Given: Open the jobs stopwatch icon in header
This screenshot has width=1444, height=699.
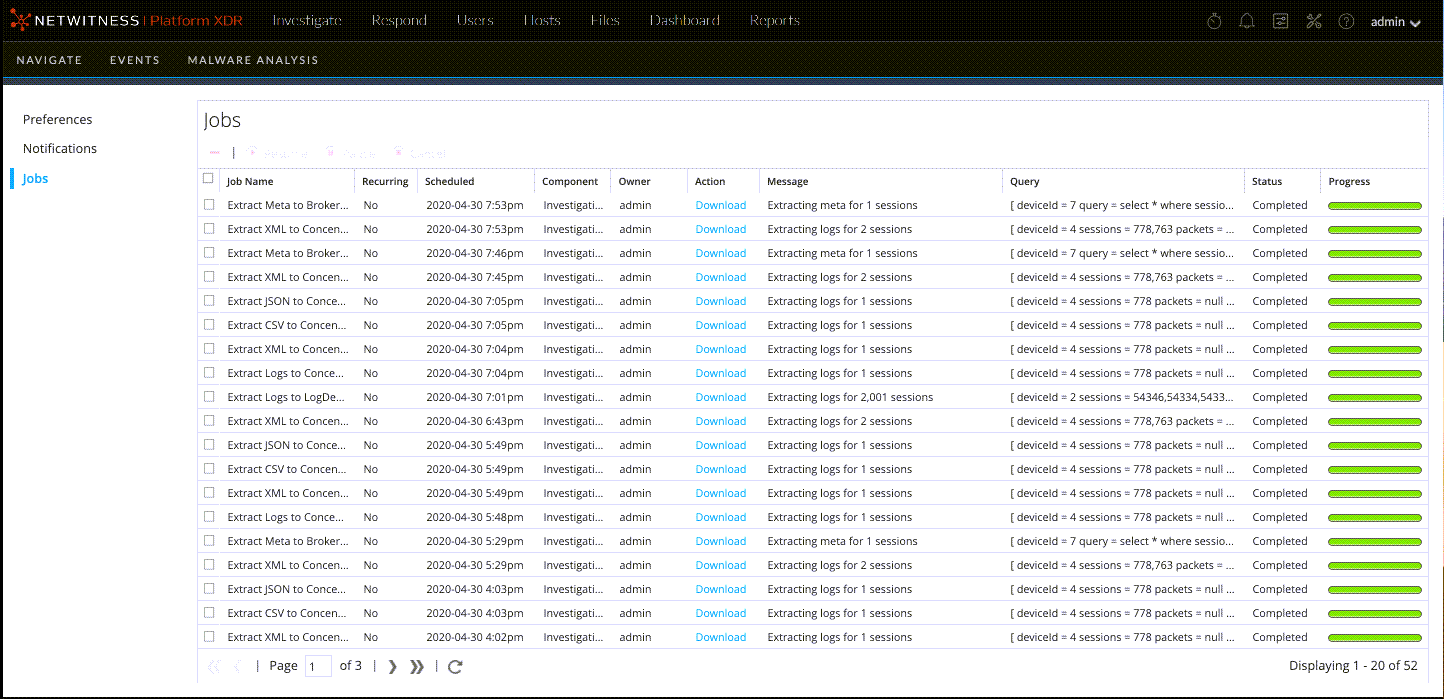Looking at the screenshot, I should click(1214, 21).
